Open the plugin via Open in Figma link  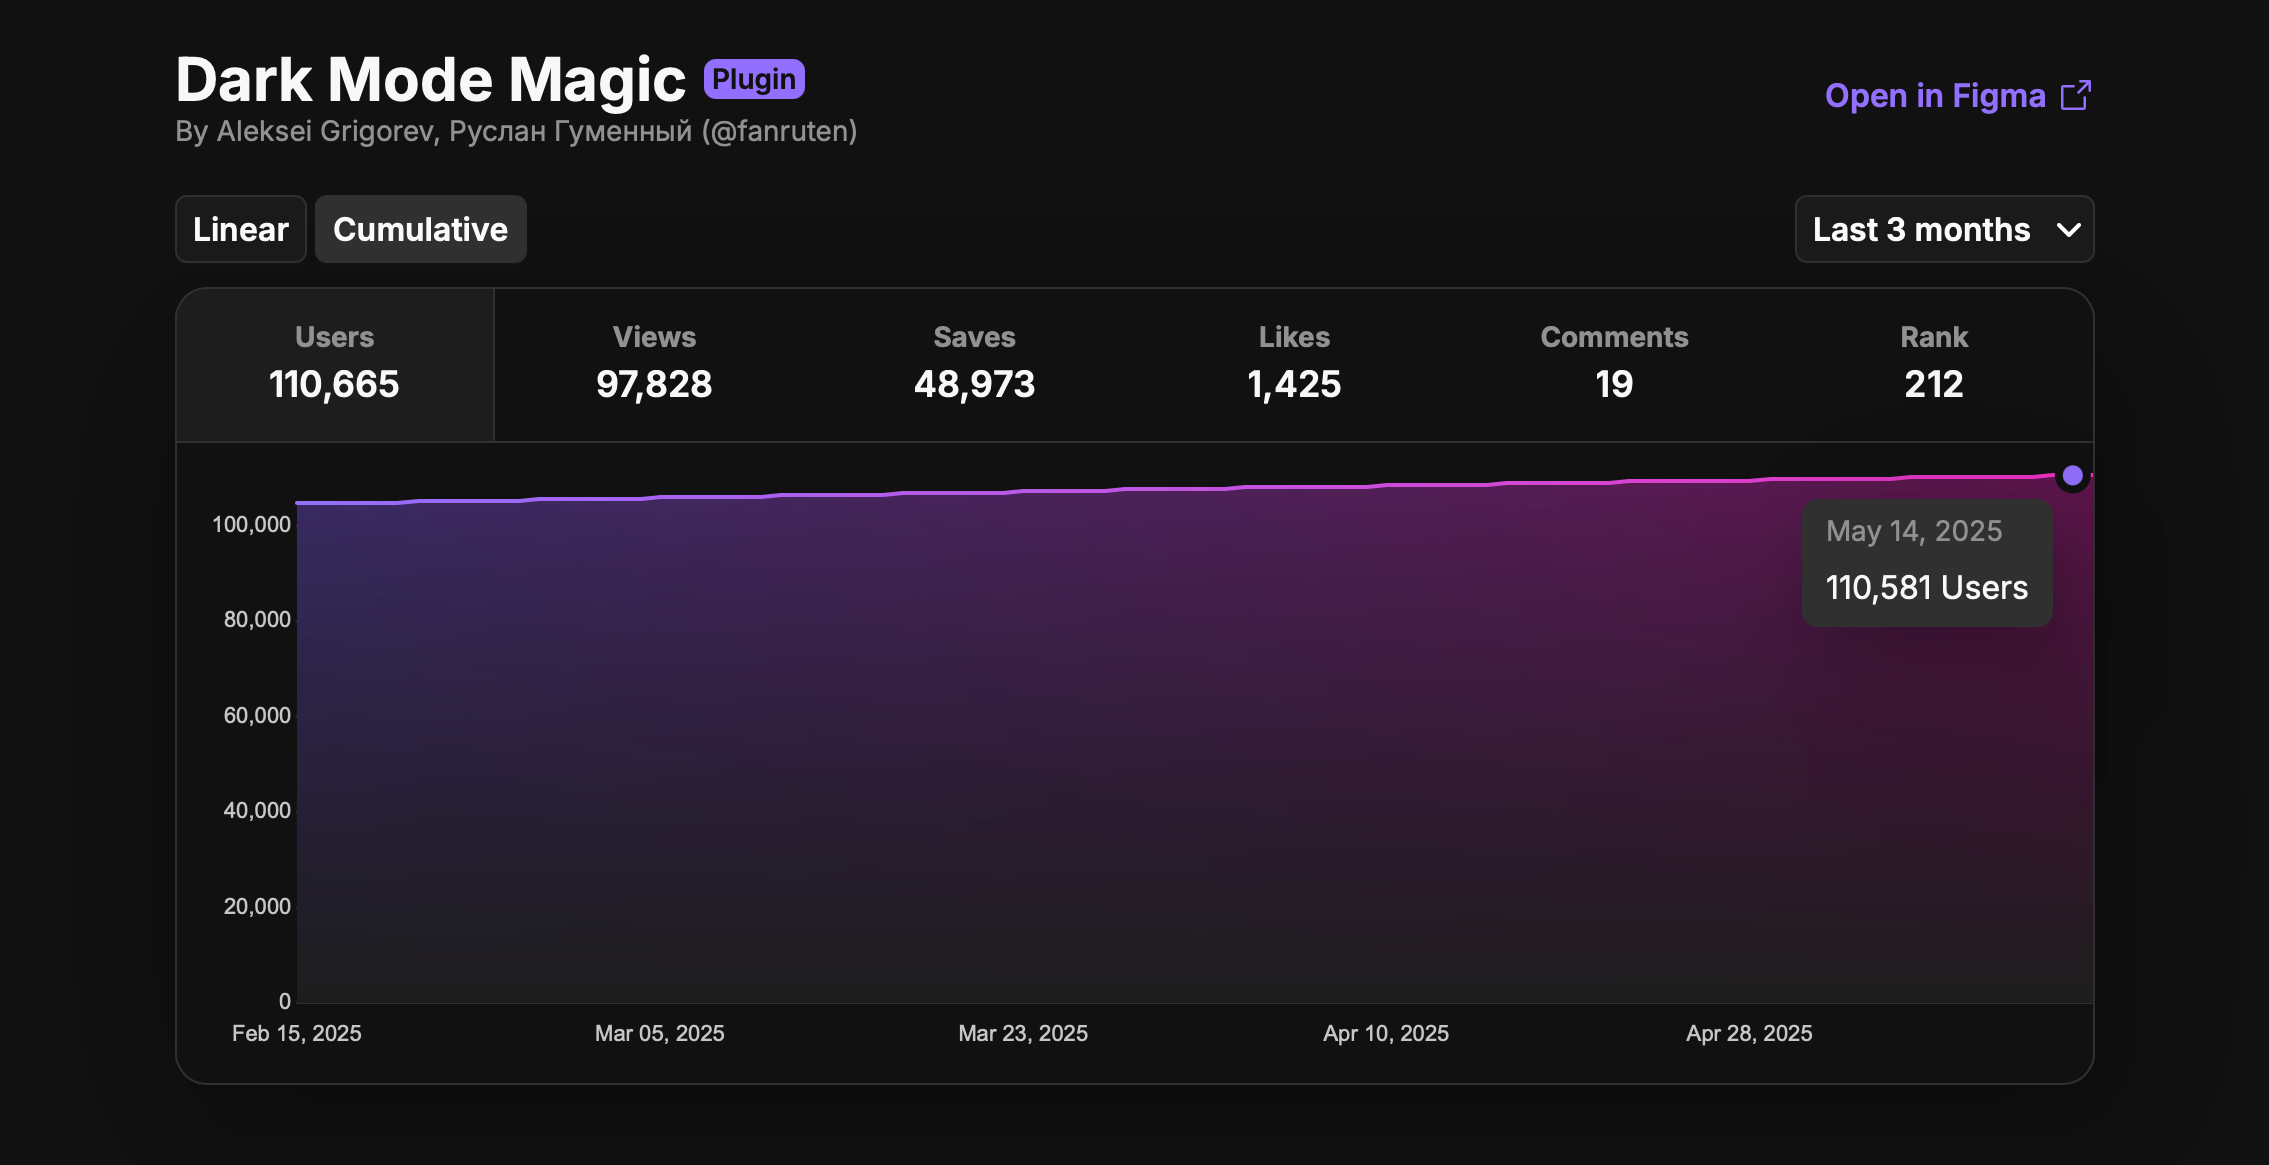(1958, 95)
